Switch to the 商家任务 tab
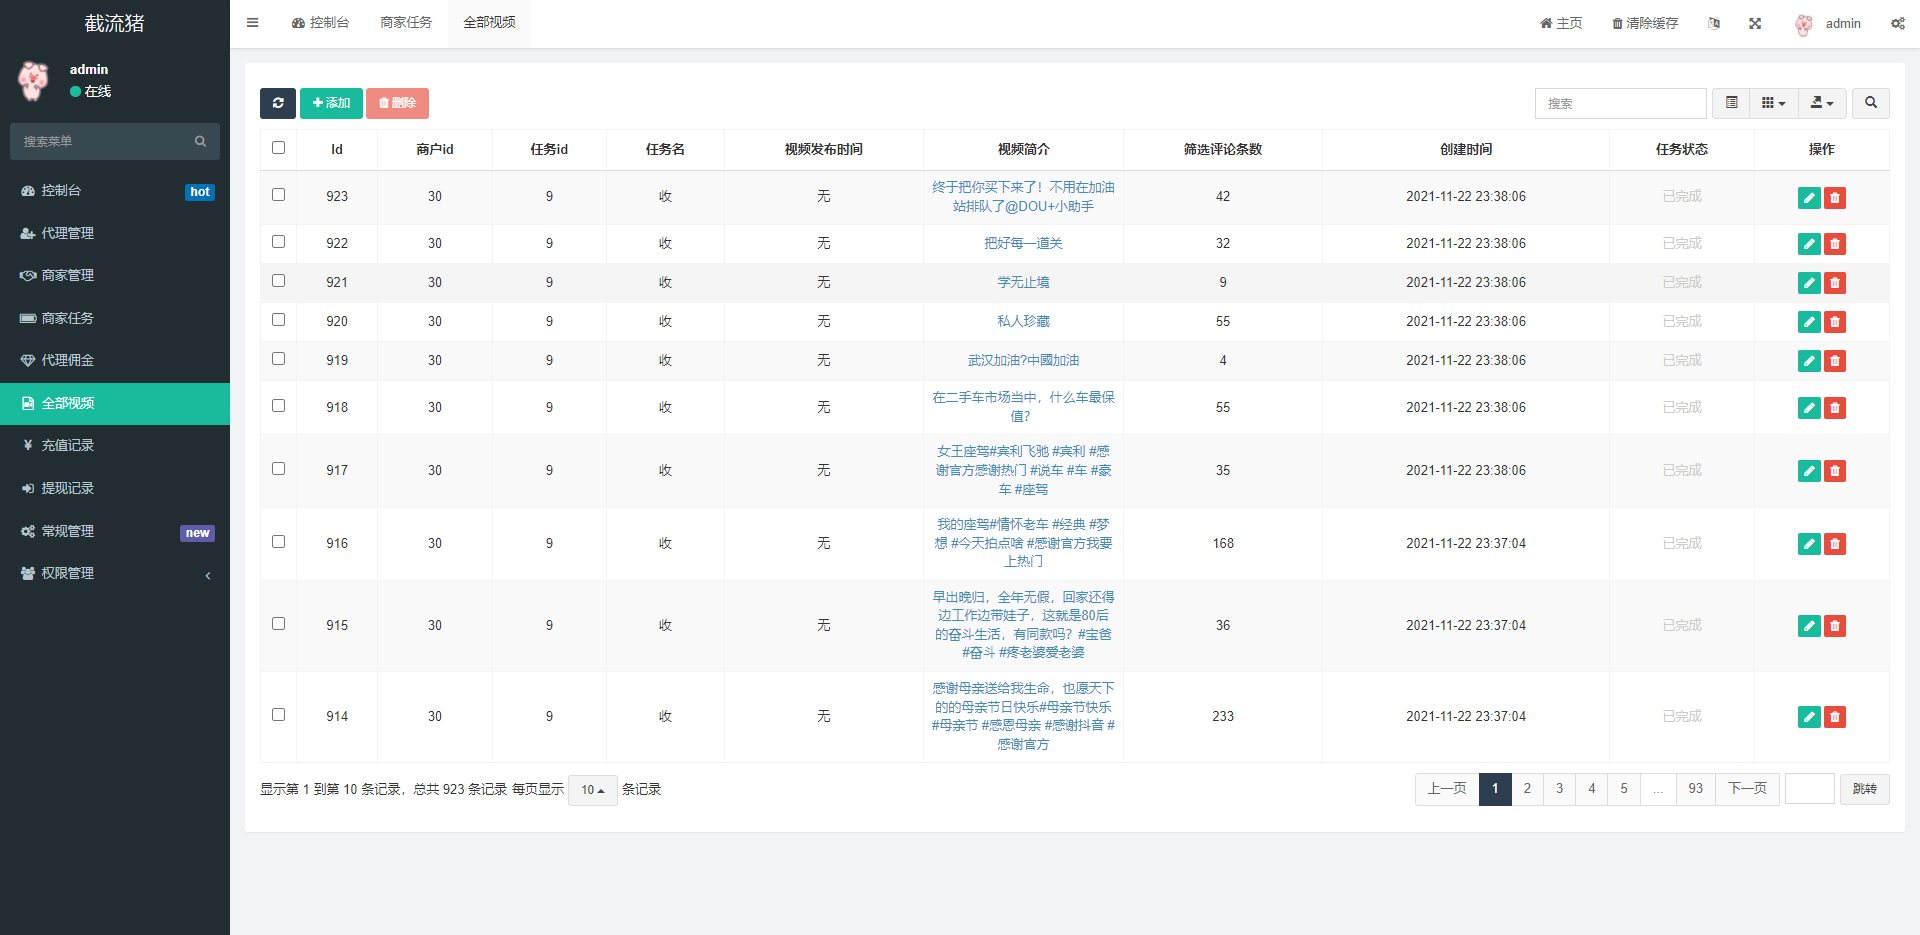This screenshot has width=1920, height=935. coord(406,23)
